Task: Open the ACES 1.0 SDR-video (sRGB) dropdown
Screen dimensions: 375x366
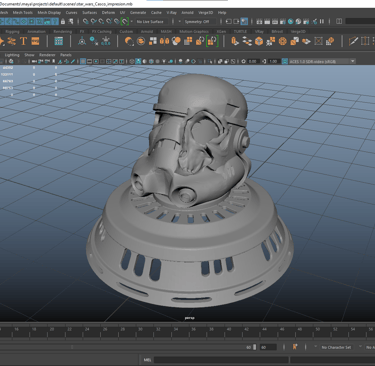Action: (x=322, y=61)
